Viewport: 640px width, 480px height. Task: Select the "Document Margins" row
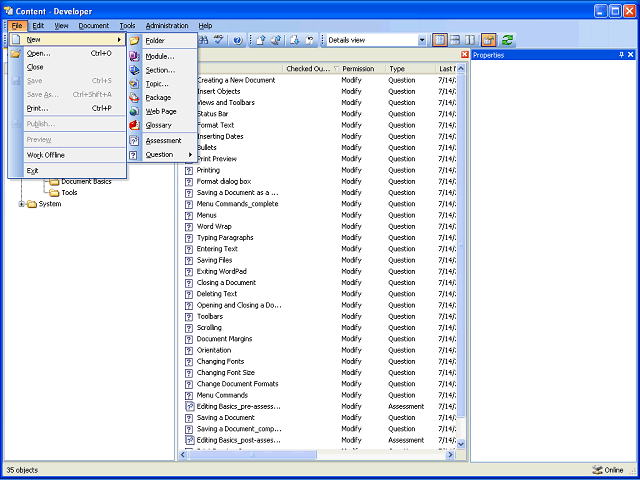320,339
